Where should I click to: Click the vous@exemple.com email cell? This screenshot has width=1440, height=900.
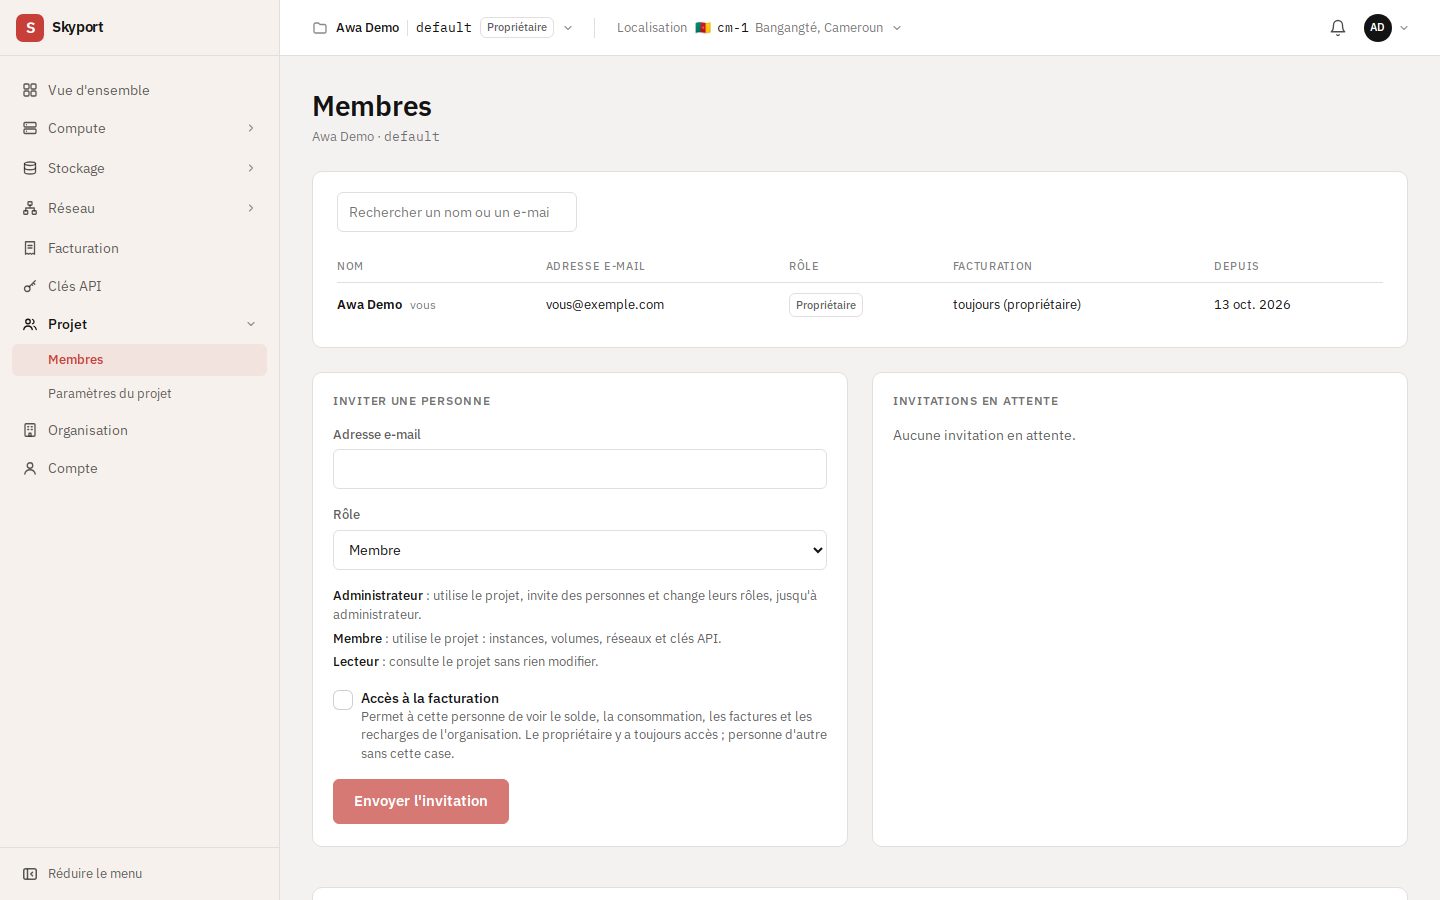point(605,305)
